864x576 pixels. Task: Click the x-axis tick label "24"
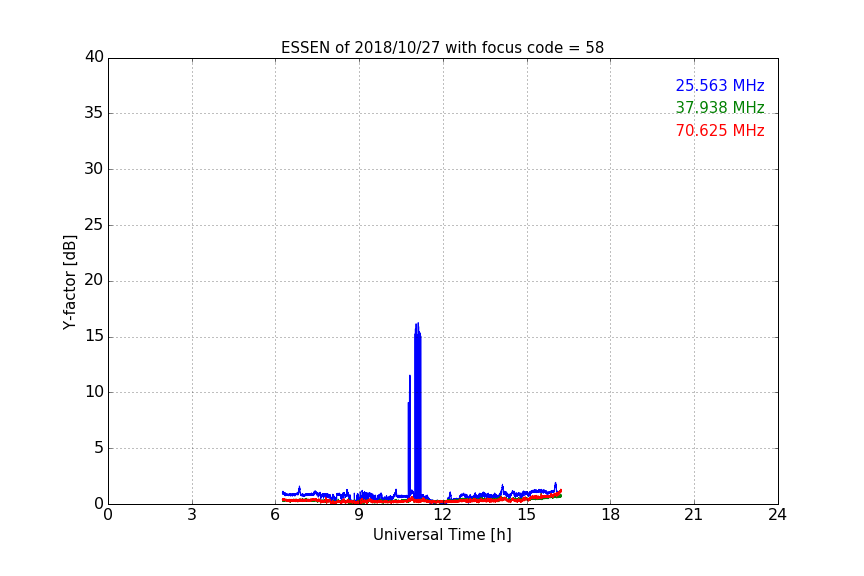[x=777, y=515]
